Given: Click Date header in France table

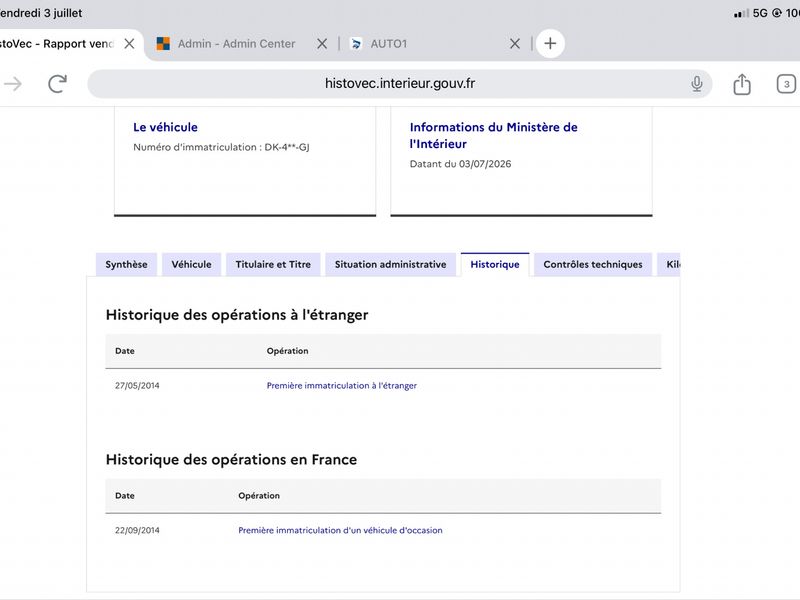Looking at the screenshot, I should [125, 495].
